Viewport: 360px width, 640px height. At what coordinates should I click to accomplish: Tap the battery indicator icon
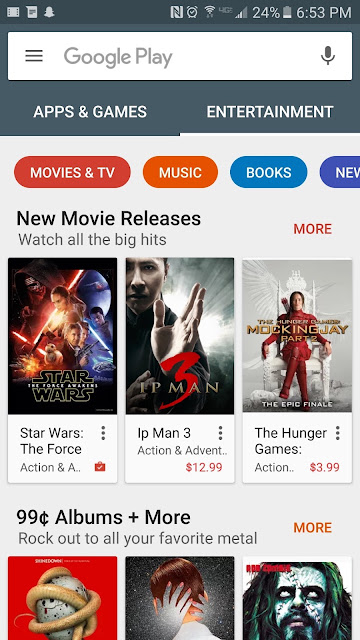[x=287, y=12]
